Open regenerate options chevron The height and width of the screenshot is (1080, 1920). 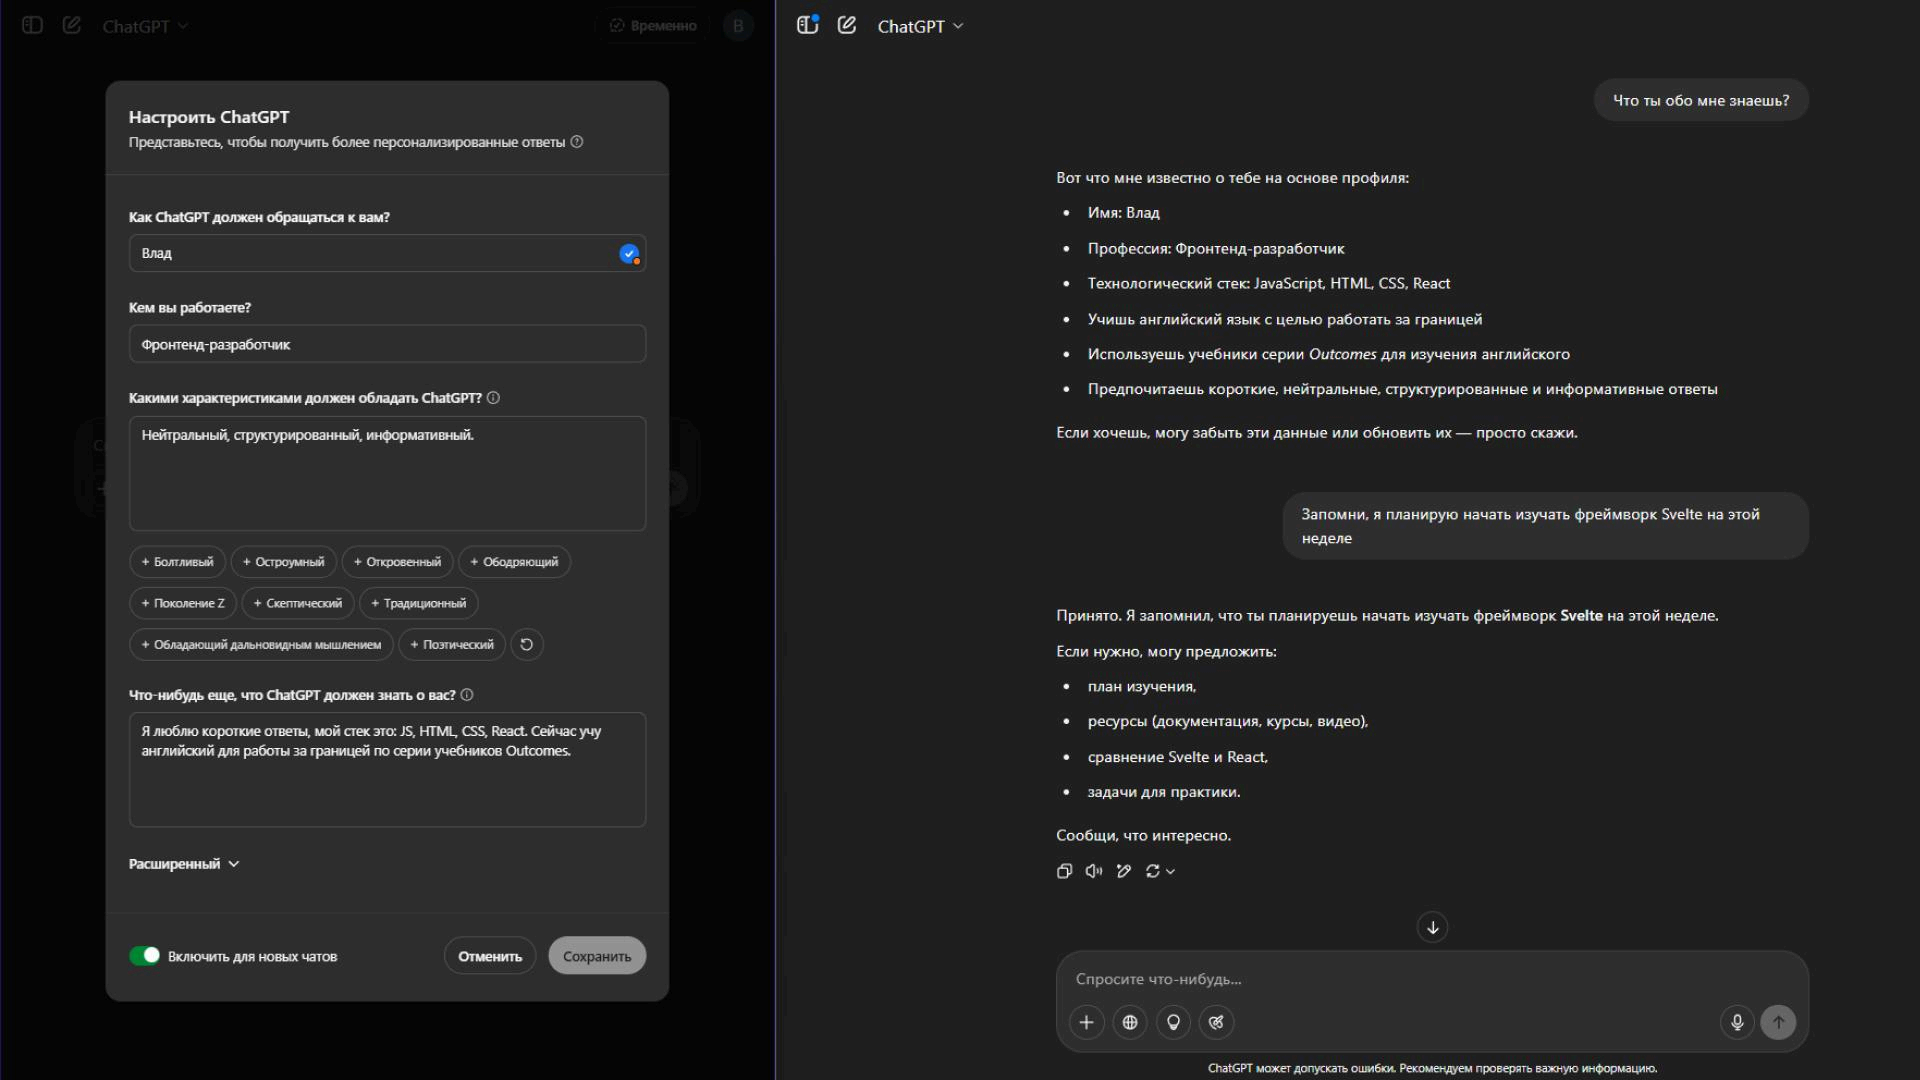(1171, 872)
